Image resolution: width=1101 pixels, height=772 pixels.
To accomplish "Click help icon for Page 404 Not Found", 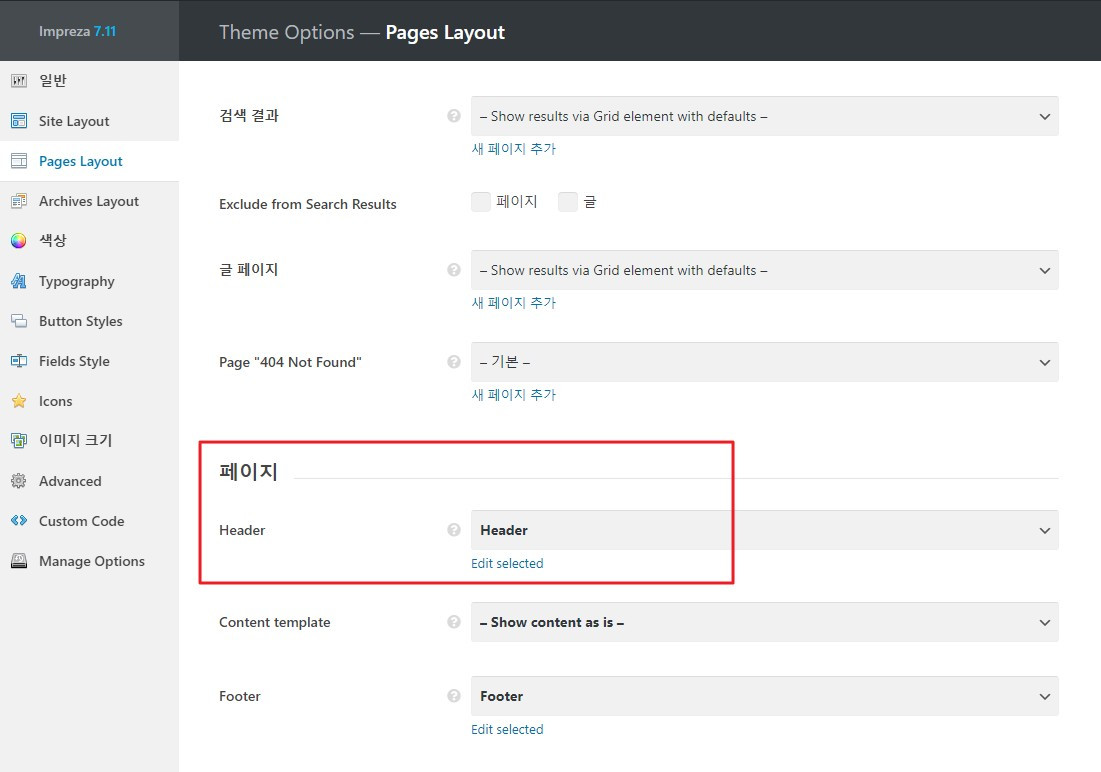I will pos(454,362).
